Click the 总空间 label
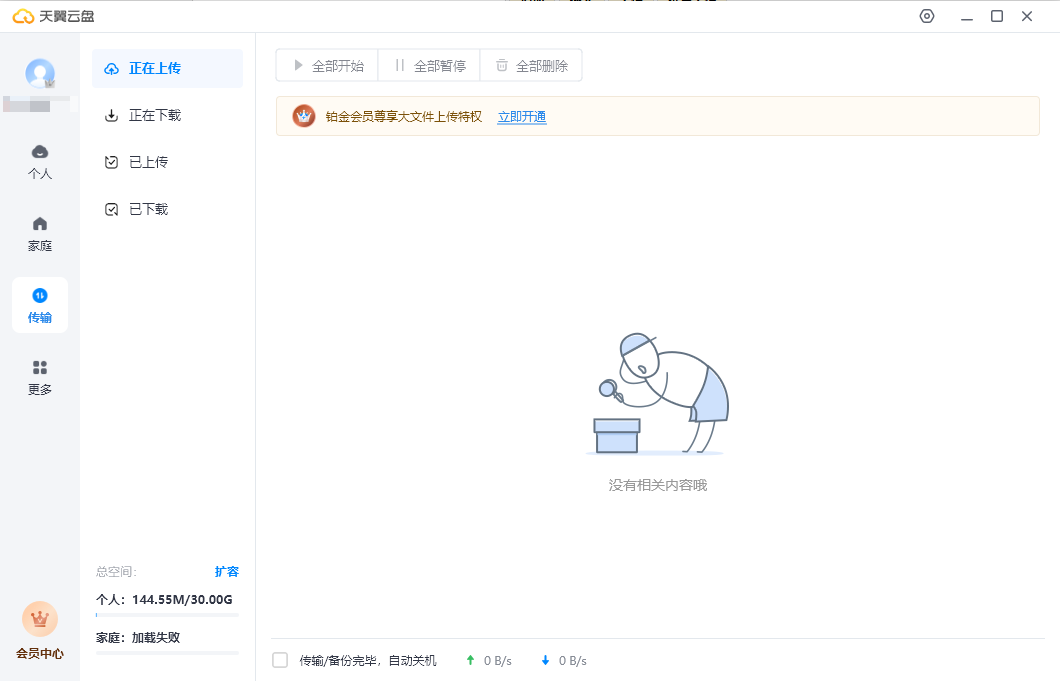Viewport: 1060px width, 681px height. (x=116, y=572)
